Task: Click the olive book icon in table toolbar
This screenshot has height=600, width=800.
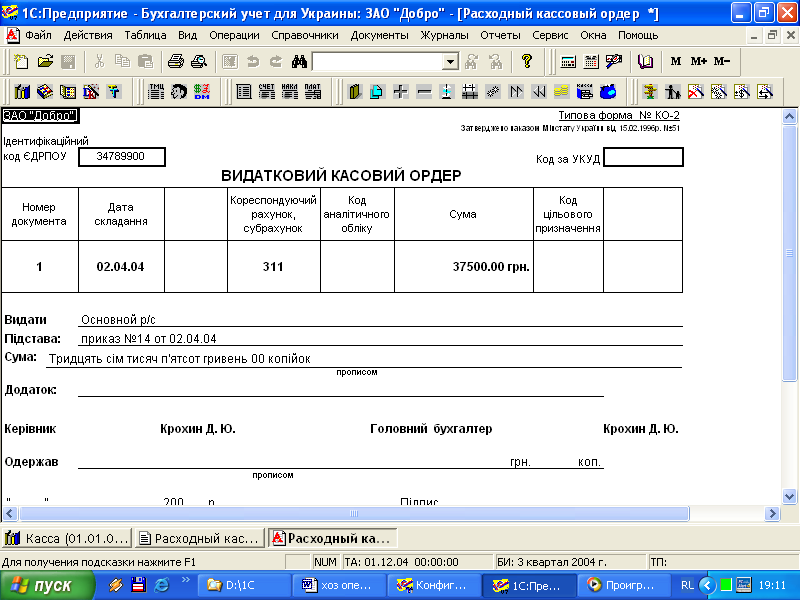Action: click(x=355, y=92)
